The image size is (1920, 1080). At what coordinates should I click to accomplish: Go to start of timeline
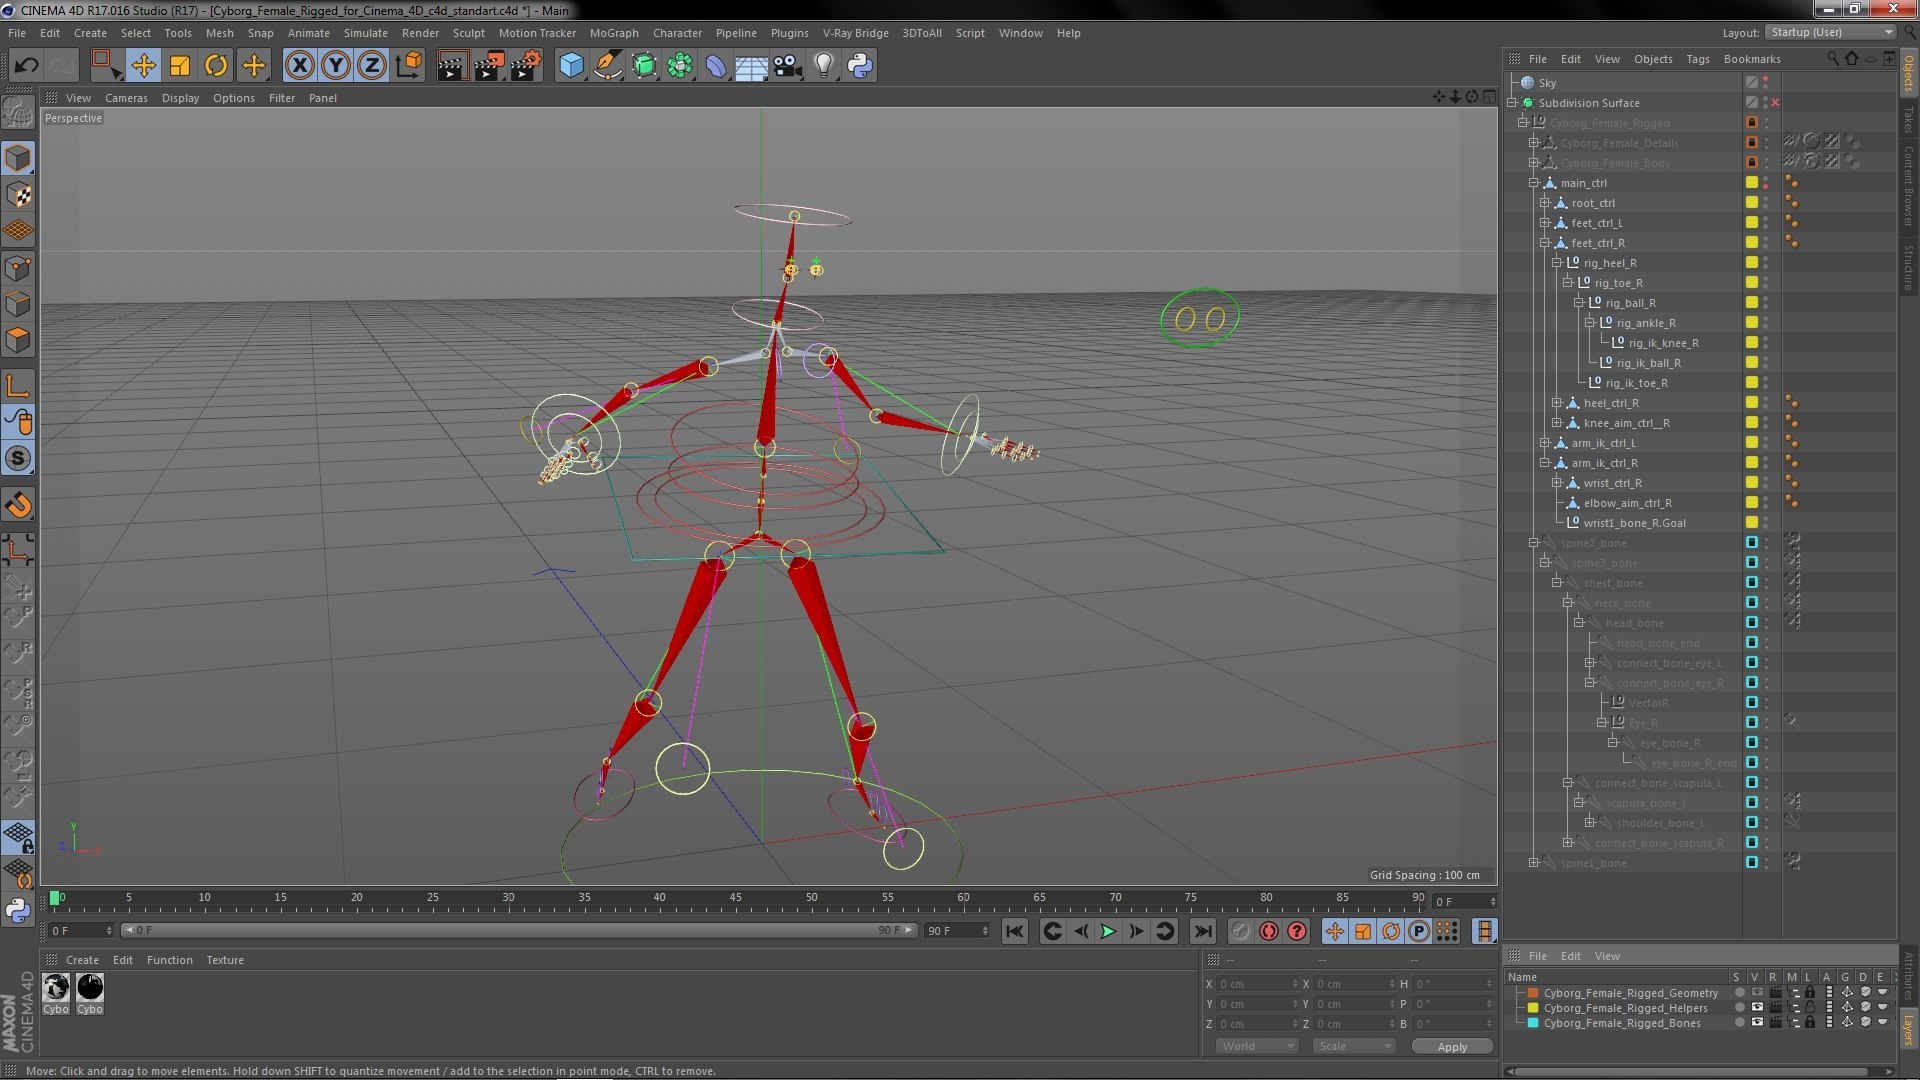coord(1015,931)
